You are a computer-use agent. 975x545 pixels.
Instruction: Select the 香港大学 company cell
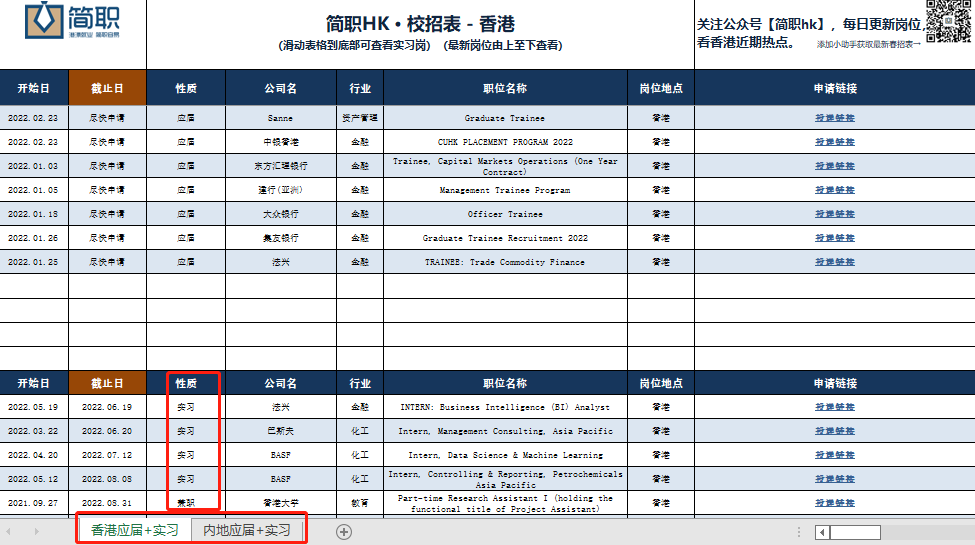(280, 503)
